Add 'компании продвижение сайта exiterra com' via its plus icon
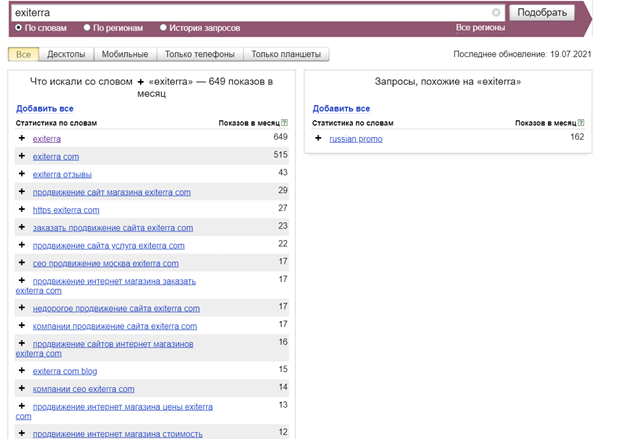This screenshot has width=624, height=439. pyautogui.click(x=22, y=326)
